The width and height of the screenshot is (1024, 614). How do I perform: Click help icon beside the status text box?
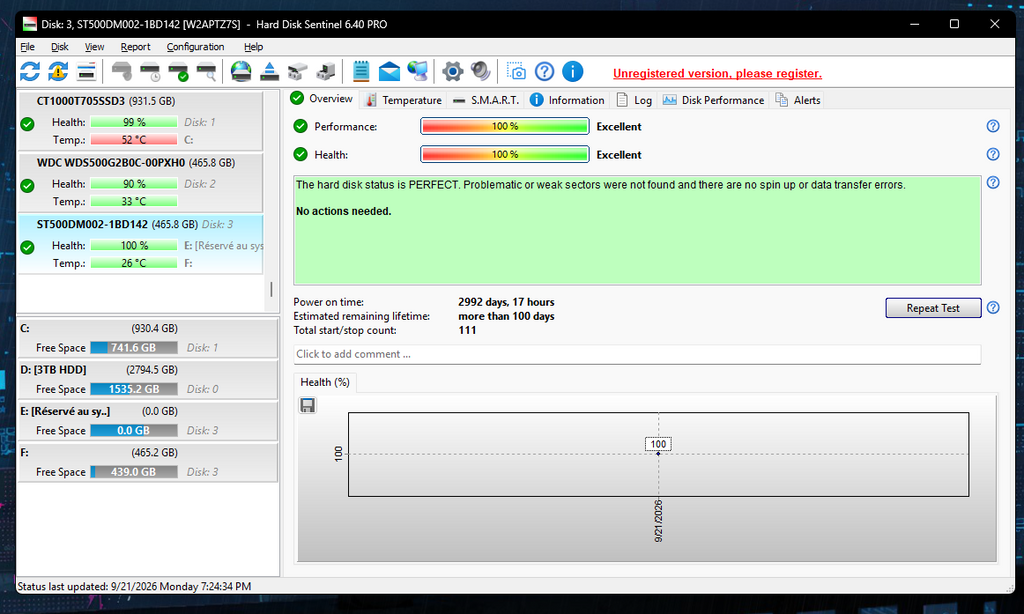pos(993,182)
